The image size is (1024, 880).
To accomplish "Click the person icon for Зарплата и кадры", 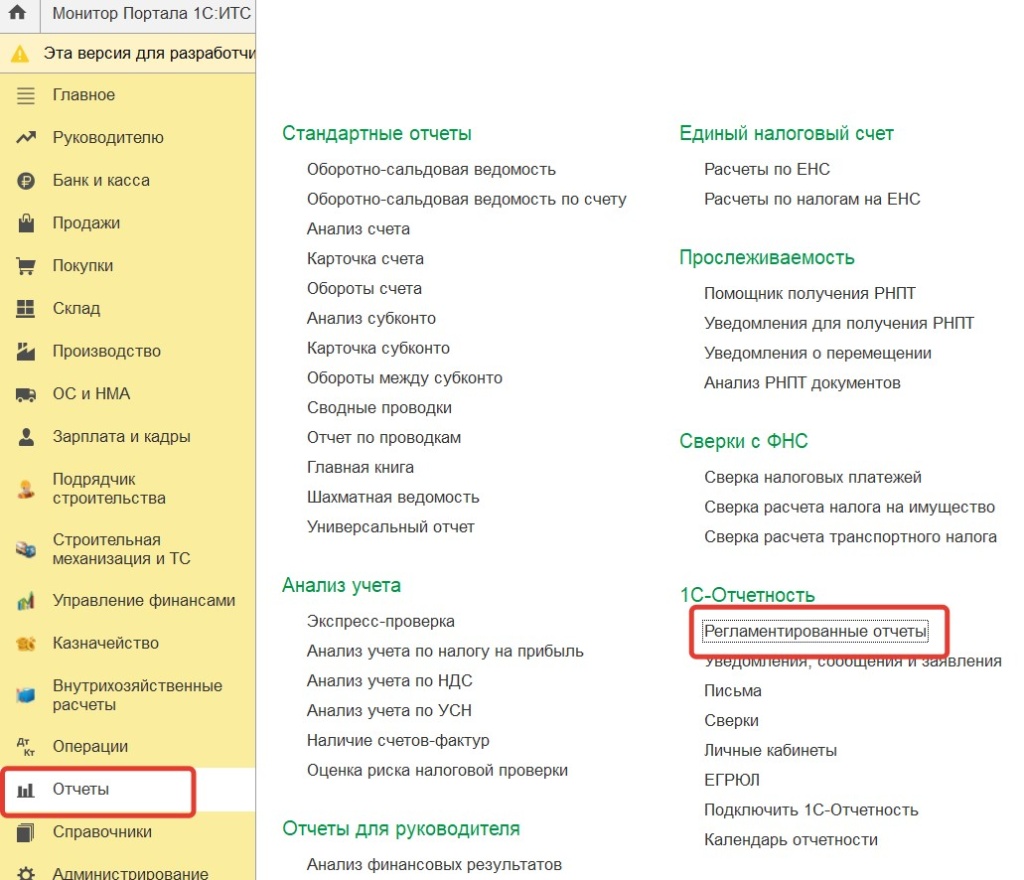I will (26, 437).
